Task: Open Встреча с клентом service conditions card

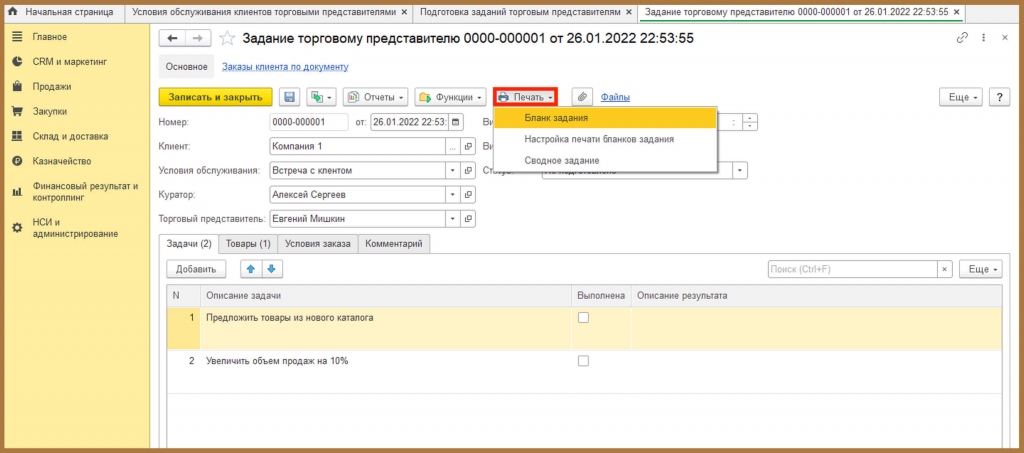Action: 468,170
